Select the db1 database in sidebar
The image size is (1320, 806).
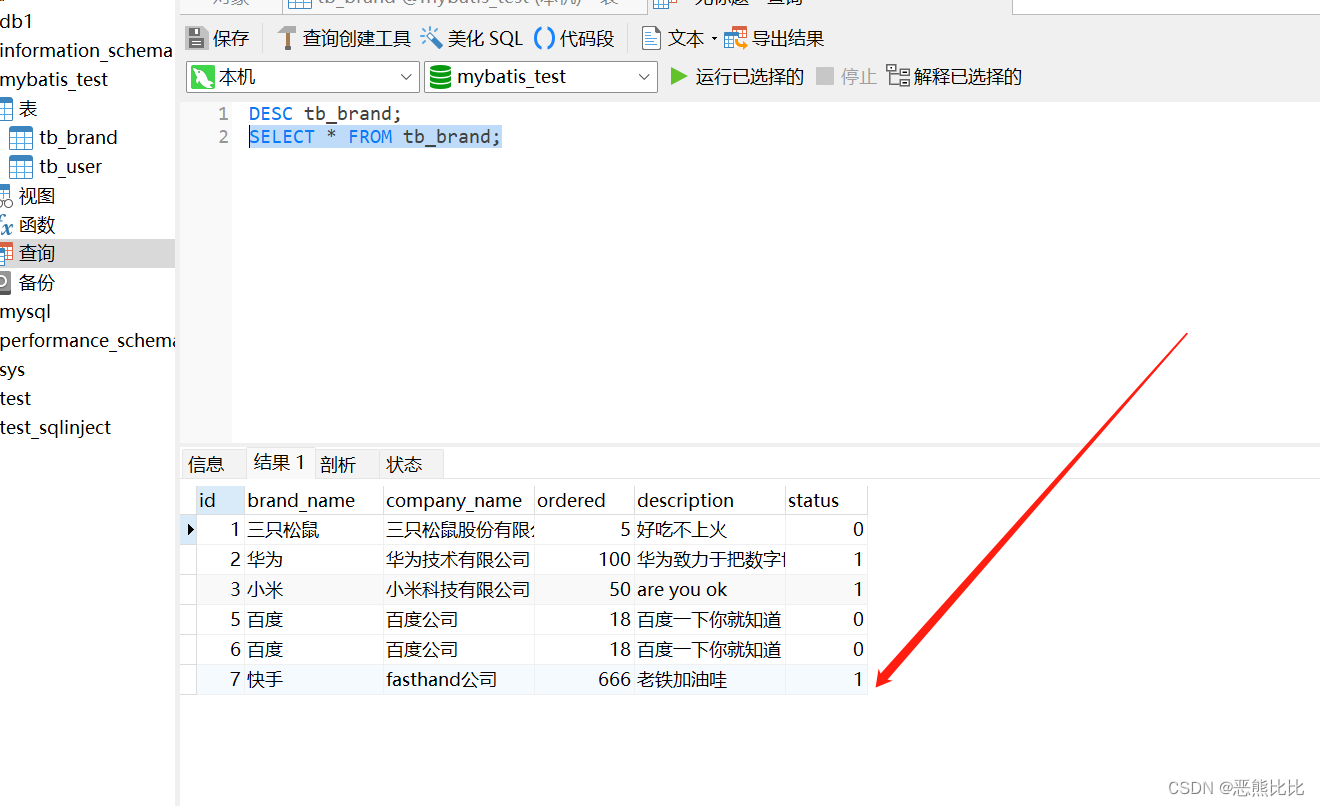(17, 21)
